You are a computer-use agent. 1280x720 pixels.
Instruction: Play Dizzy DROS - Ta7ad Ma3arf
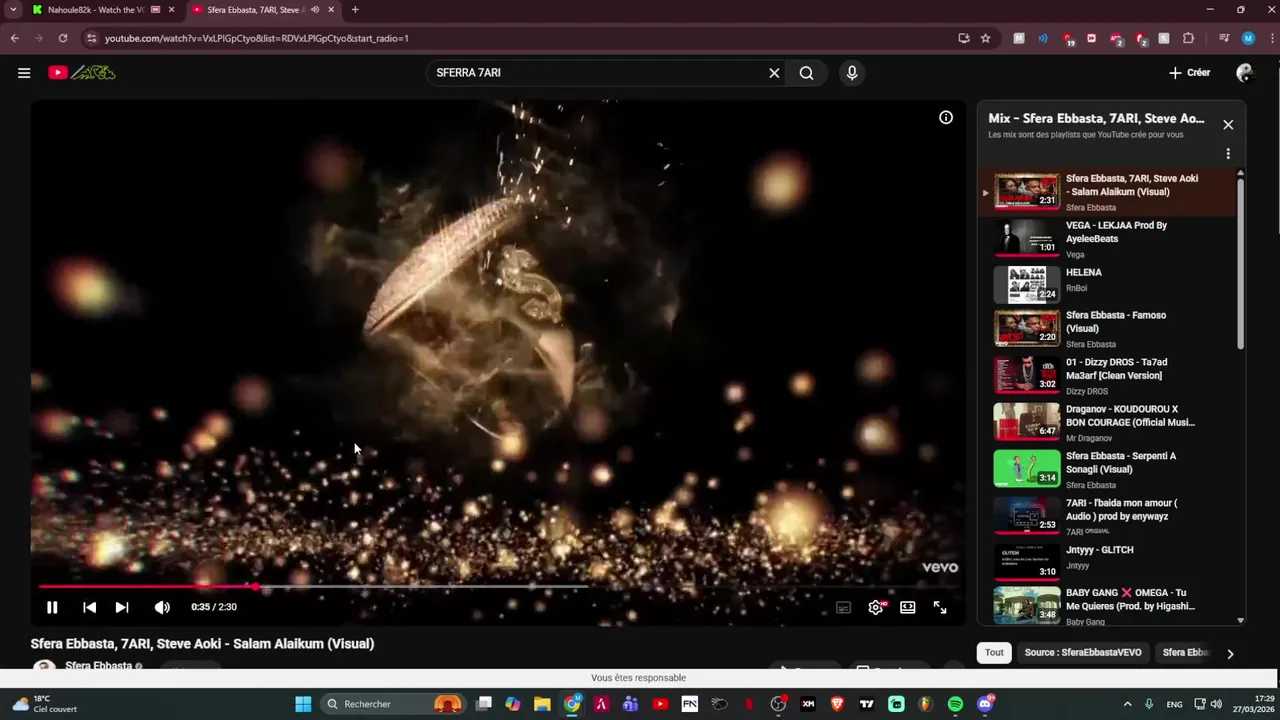1108,376
